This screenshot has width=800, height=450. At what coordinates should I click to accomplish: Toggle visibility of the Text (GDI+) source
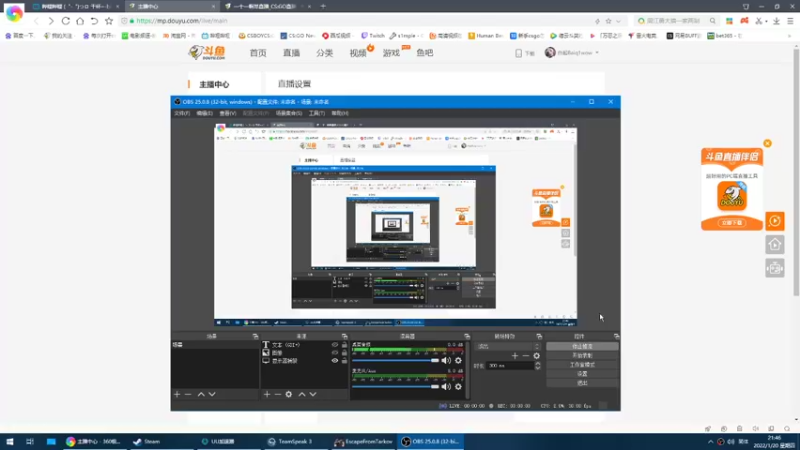coord(335,345)
